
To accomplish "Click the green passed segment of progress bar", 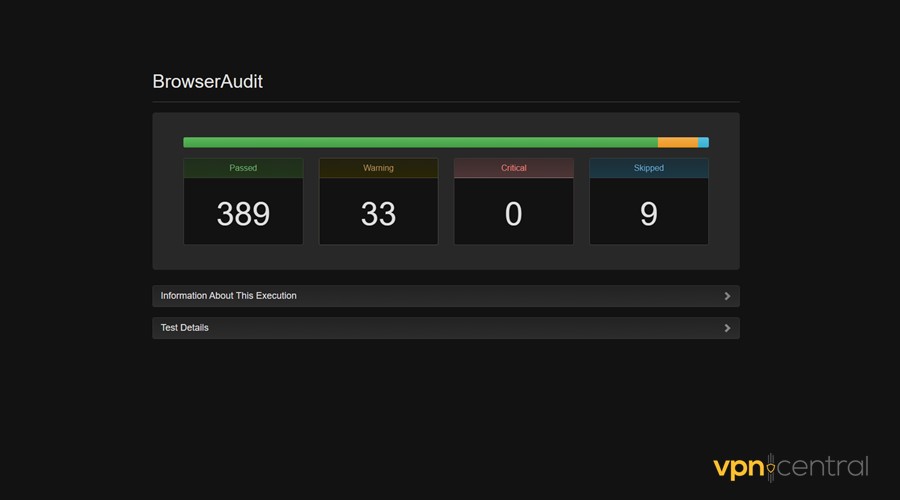I will tap(420, 142).
